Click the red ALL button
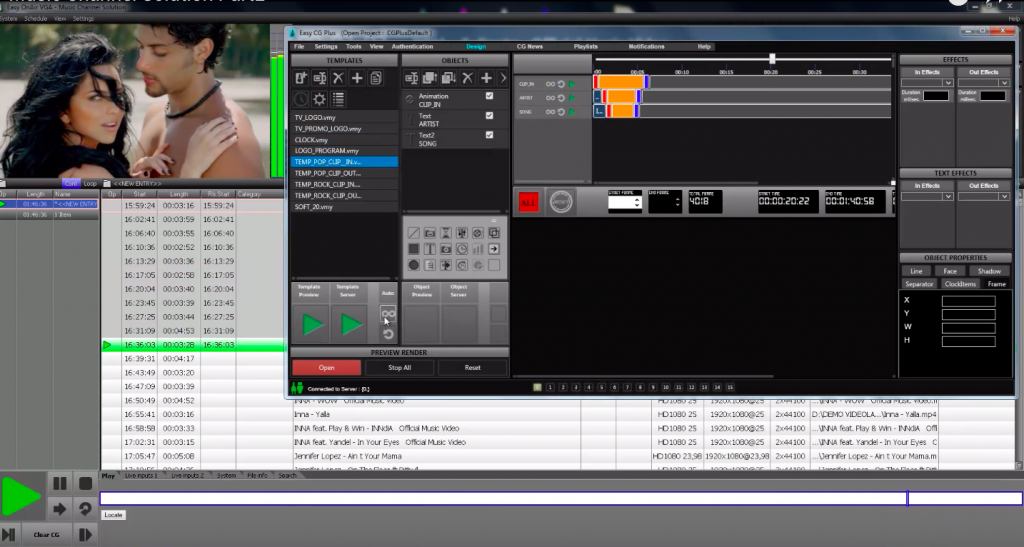Image resolution: width=1024 pixels, height=547 pixels. 527,202
